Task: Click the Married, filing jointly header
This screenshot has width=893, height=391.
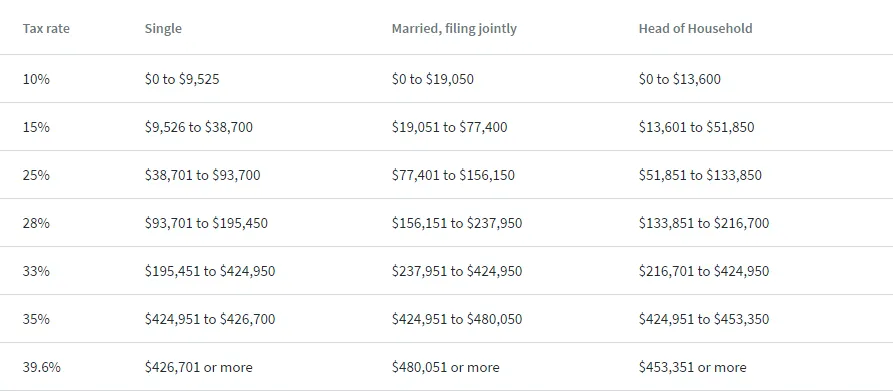Action: tap(454, 28)
